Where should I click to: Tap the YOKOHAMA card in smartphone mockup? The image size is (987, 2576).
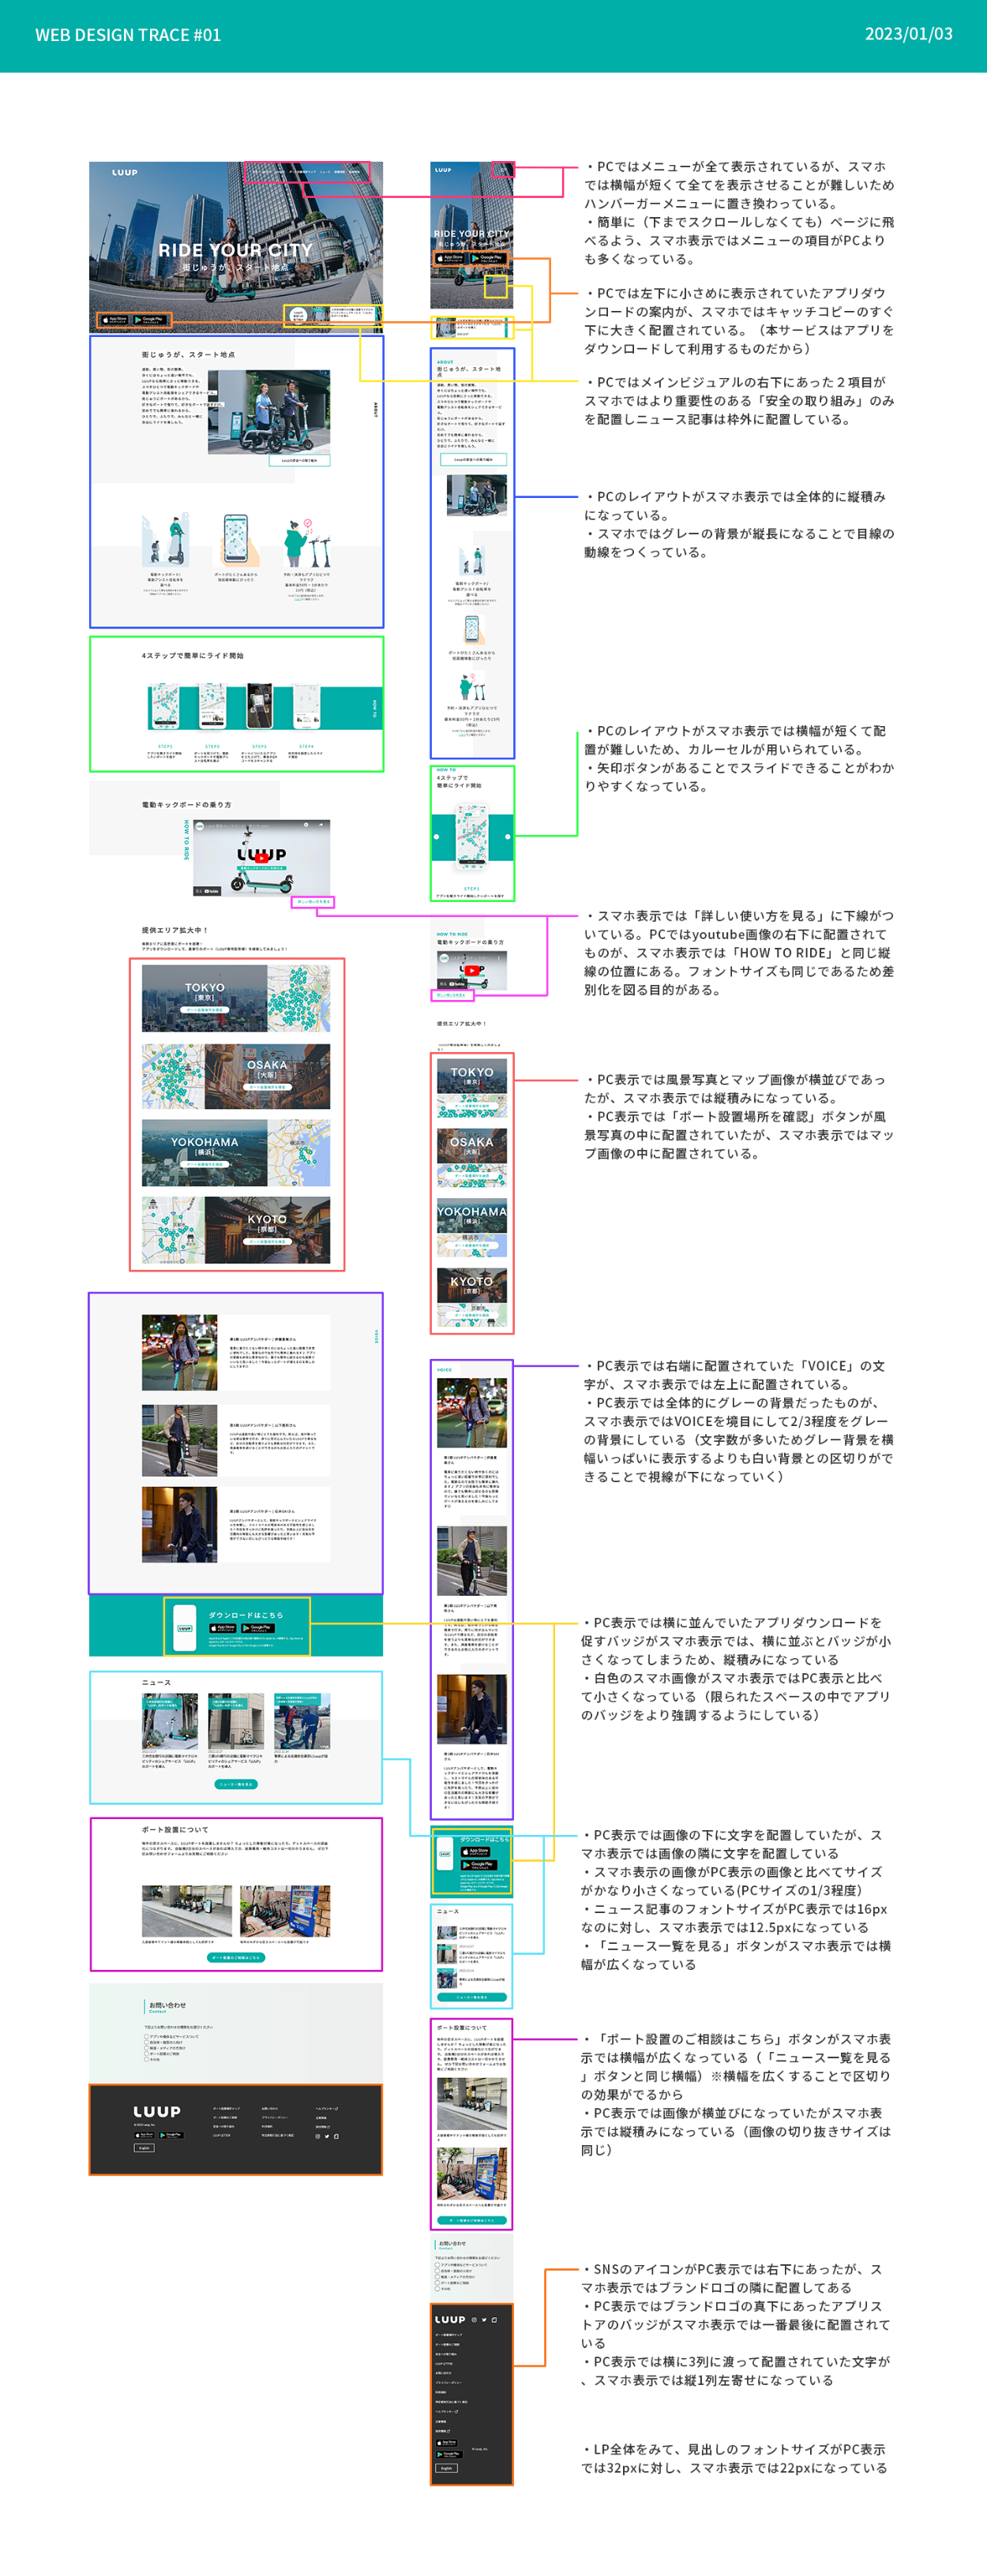click(472, 1227)
